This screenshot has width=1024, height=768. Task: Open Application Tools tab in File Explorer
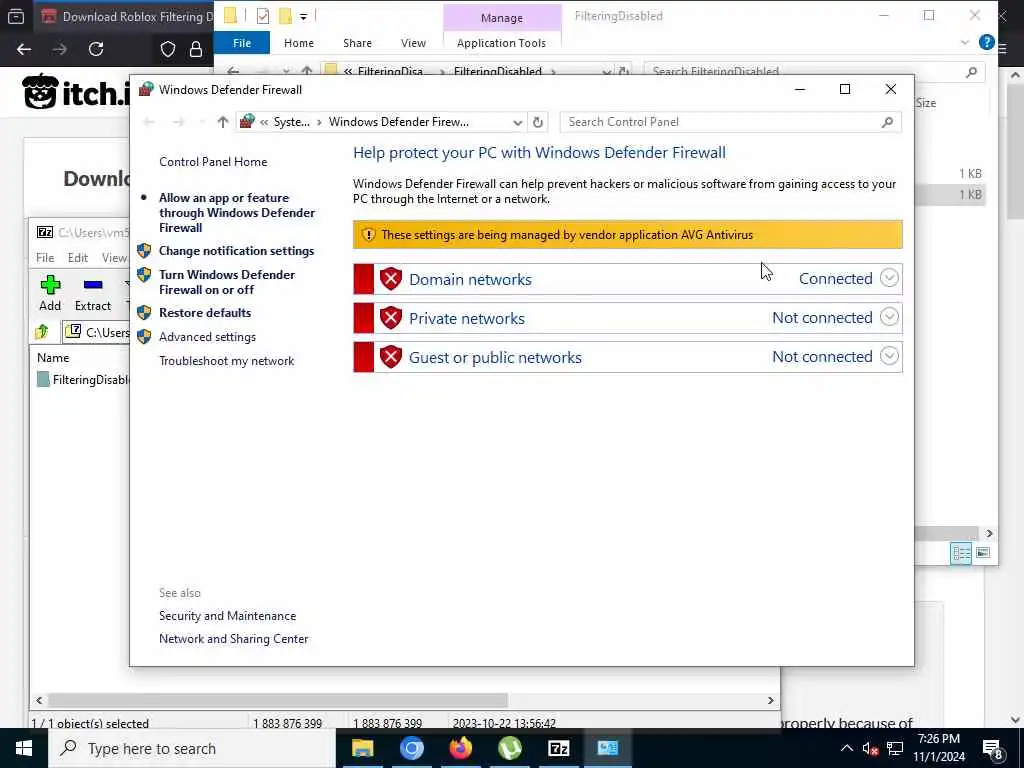click(x=501, y=43)
